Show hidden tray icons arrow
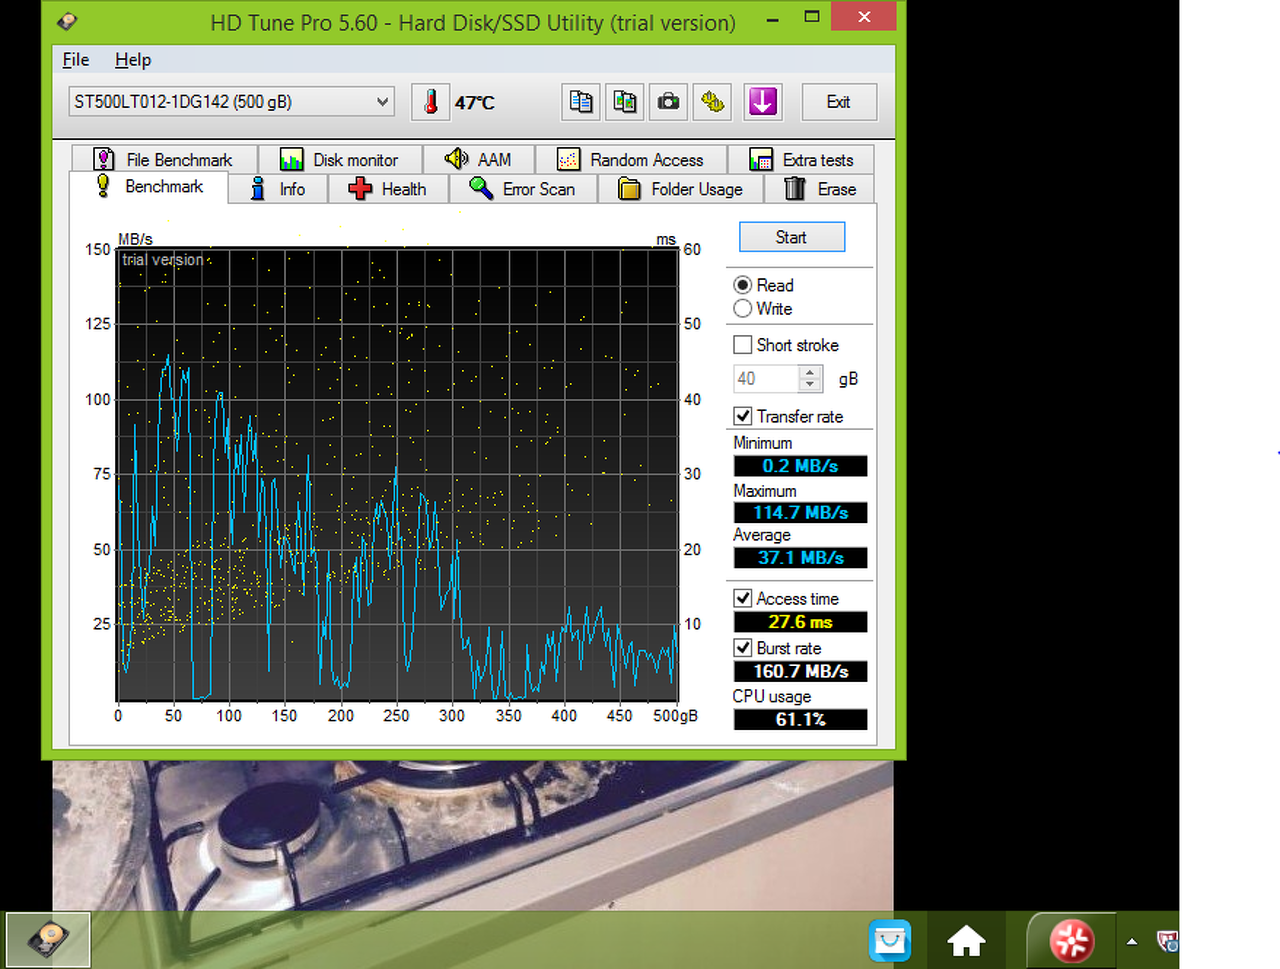Image resolution: width=1280 pixels, height=969 pixels. tap(1132, 941)
